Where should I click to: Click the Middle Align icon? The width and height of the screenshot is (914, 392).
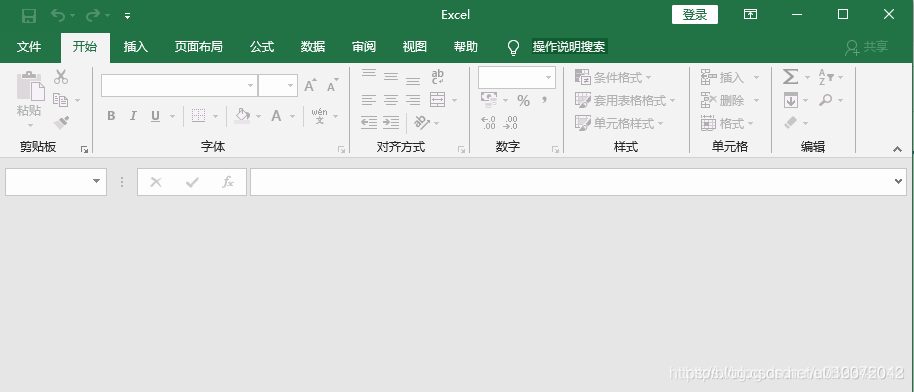click(391, 76)
